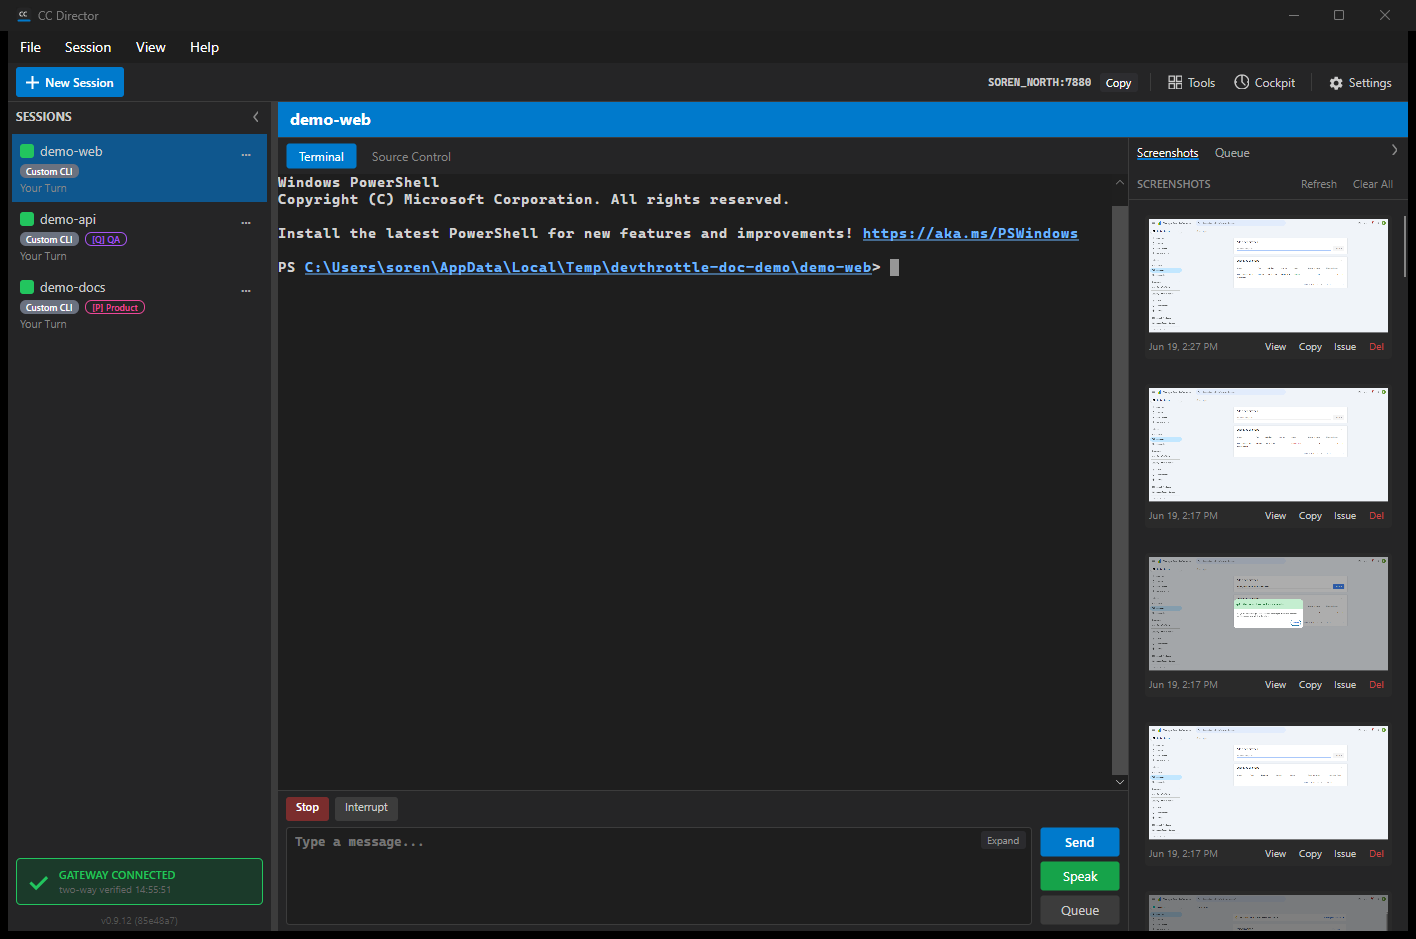This screenshot has width=1416, height=939.
Task: Click the Interrupt button
Action: click(x=366, y=808)
